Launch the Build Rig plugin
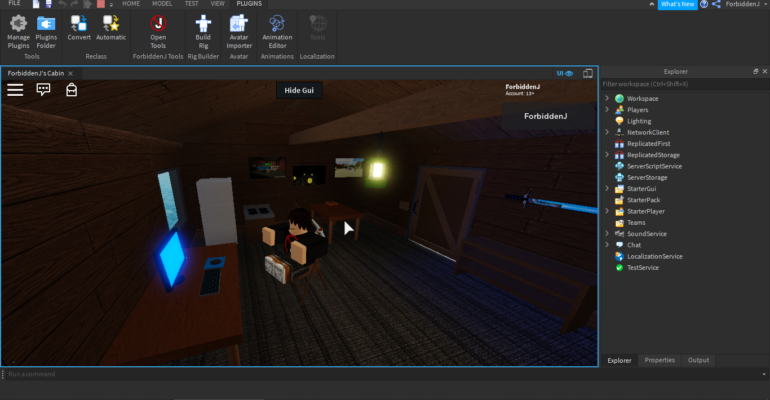The height and width of the screenshot is (400, 770). [x=203, y=32]
